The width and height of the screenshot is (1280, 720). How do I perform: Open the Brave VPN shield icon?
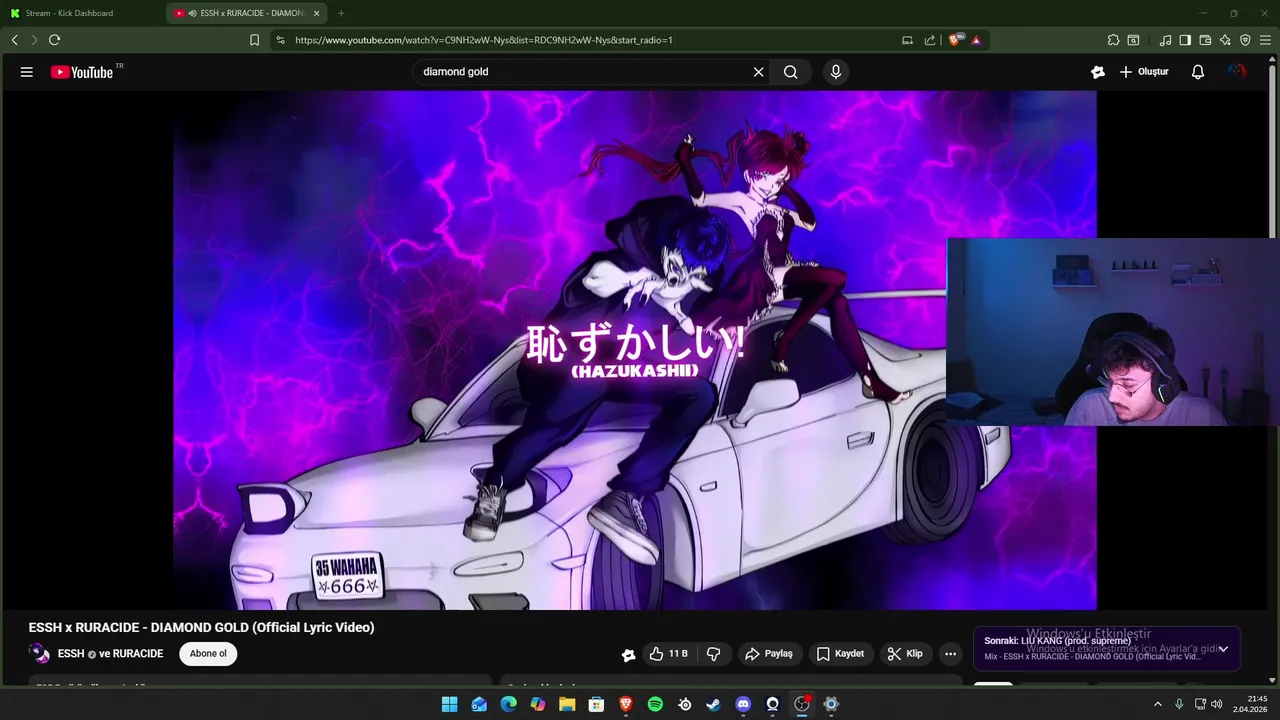pyautogui.click(x=1245, y=40)
